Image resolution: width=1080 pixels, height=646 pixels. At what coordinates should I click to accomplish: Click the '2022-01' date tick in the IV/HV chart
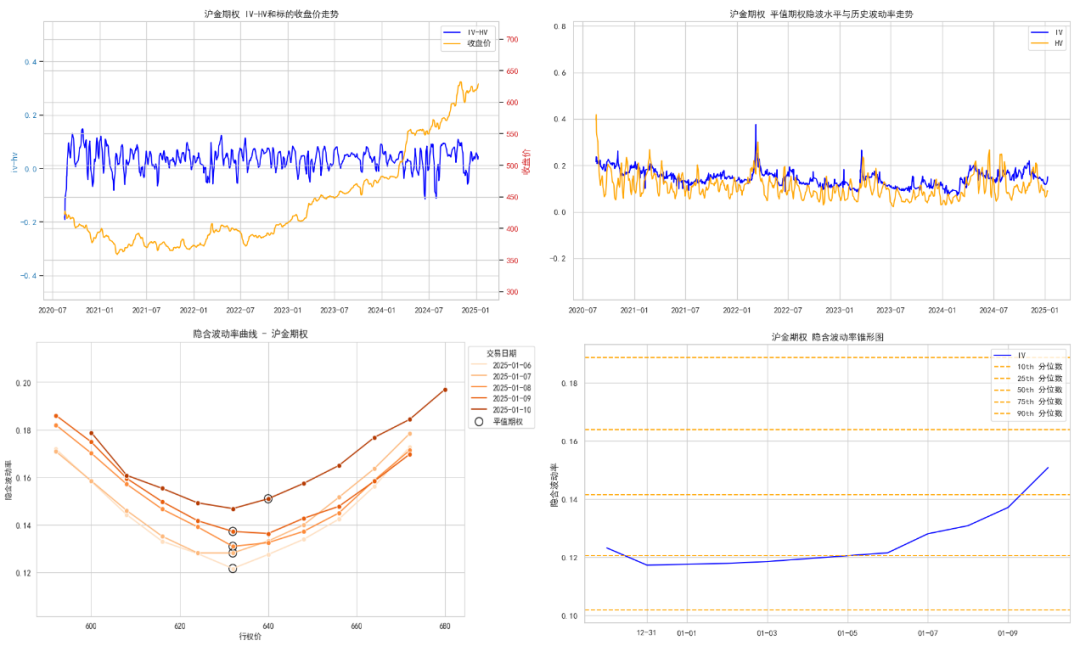point(736,310)
